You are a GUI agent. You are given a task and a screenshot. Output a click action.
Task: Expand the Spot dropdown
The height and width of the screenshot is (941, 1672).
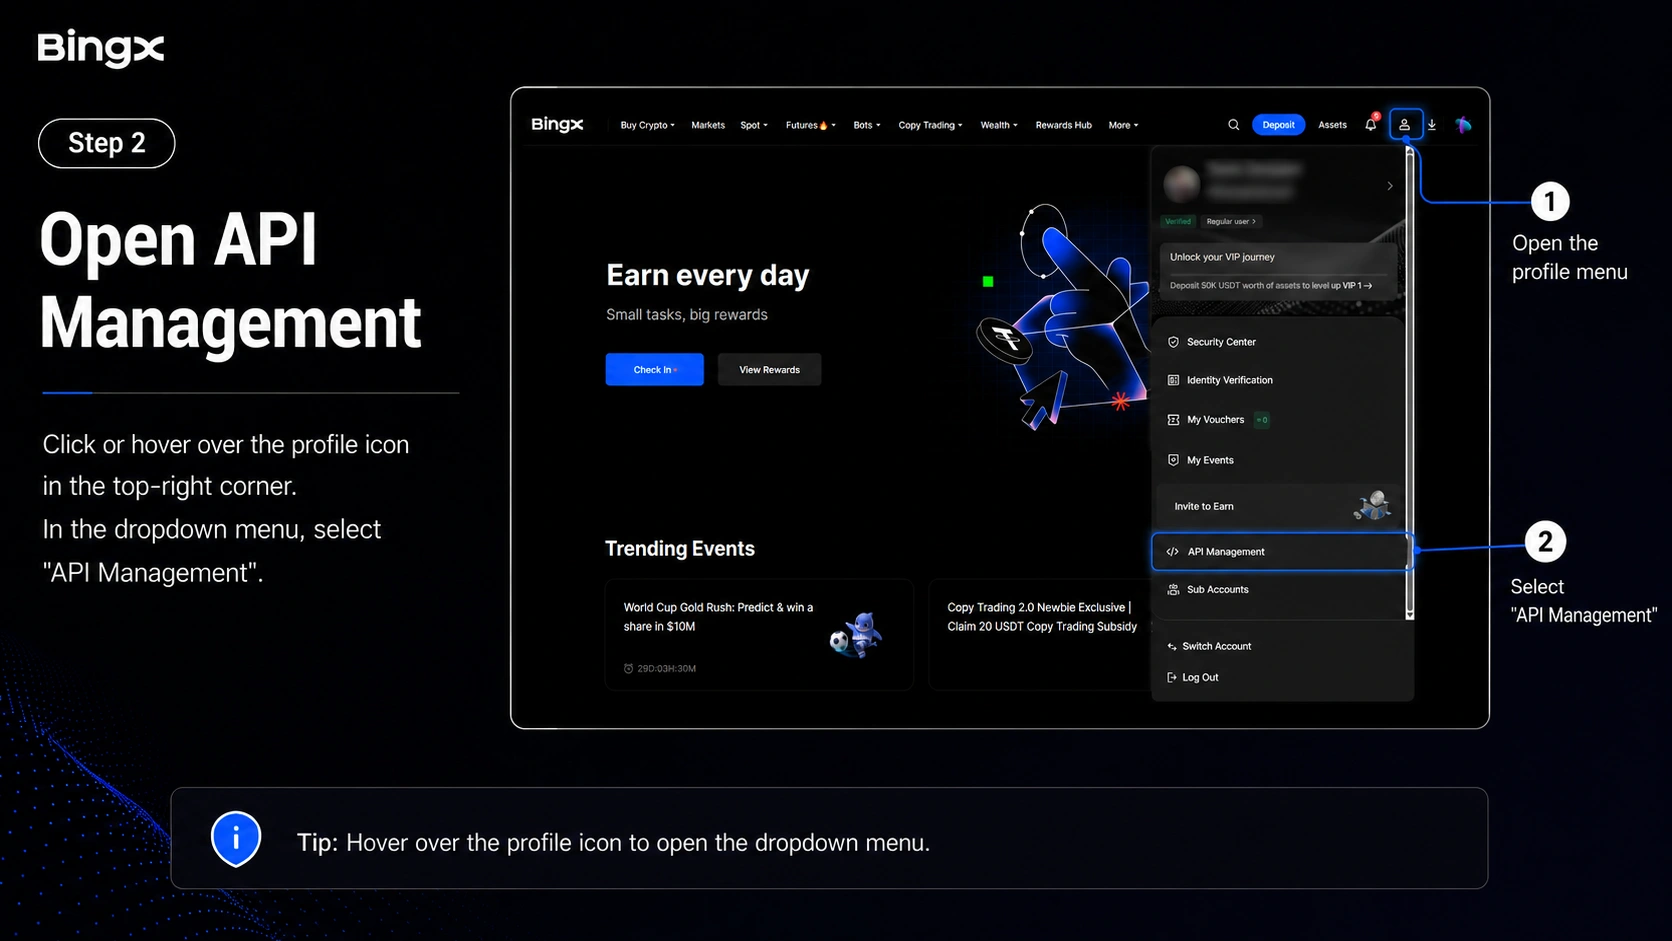(754, 125)
